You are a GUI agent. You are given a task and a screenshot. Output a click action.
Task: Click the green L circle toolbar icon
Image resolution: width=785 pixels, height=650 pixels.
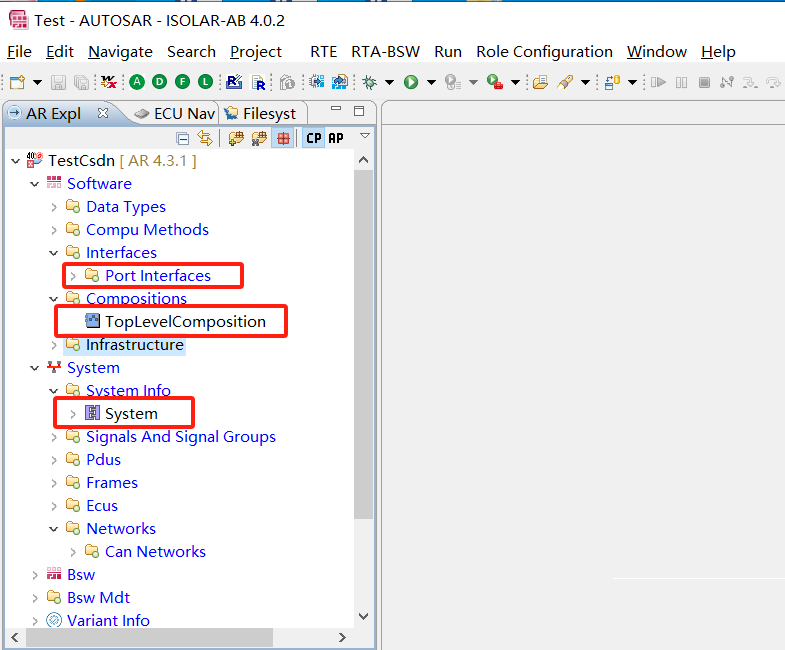[205, 82]
